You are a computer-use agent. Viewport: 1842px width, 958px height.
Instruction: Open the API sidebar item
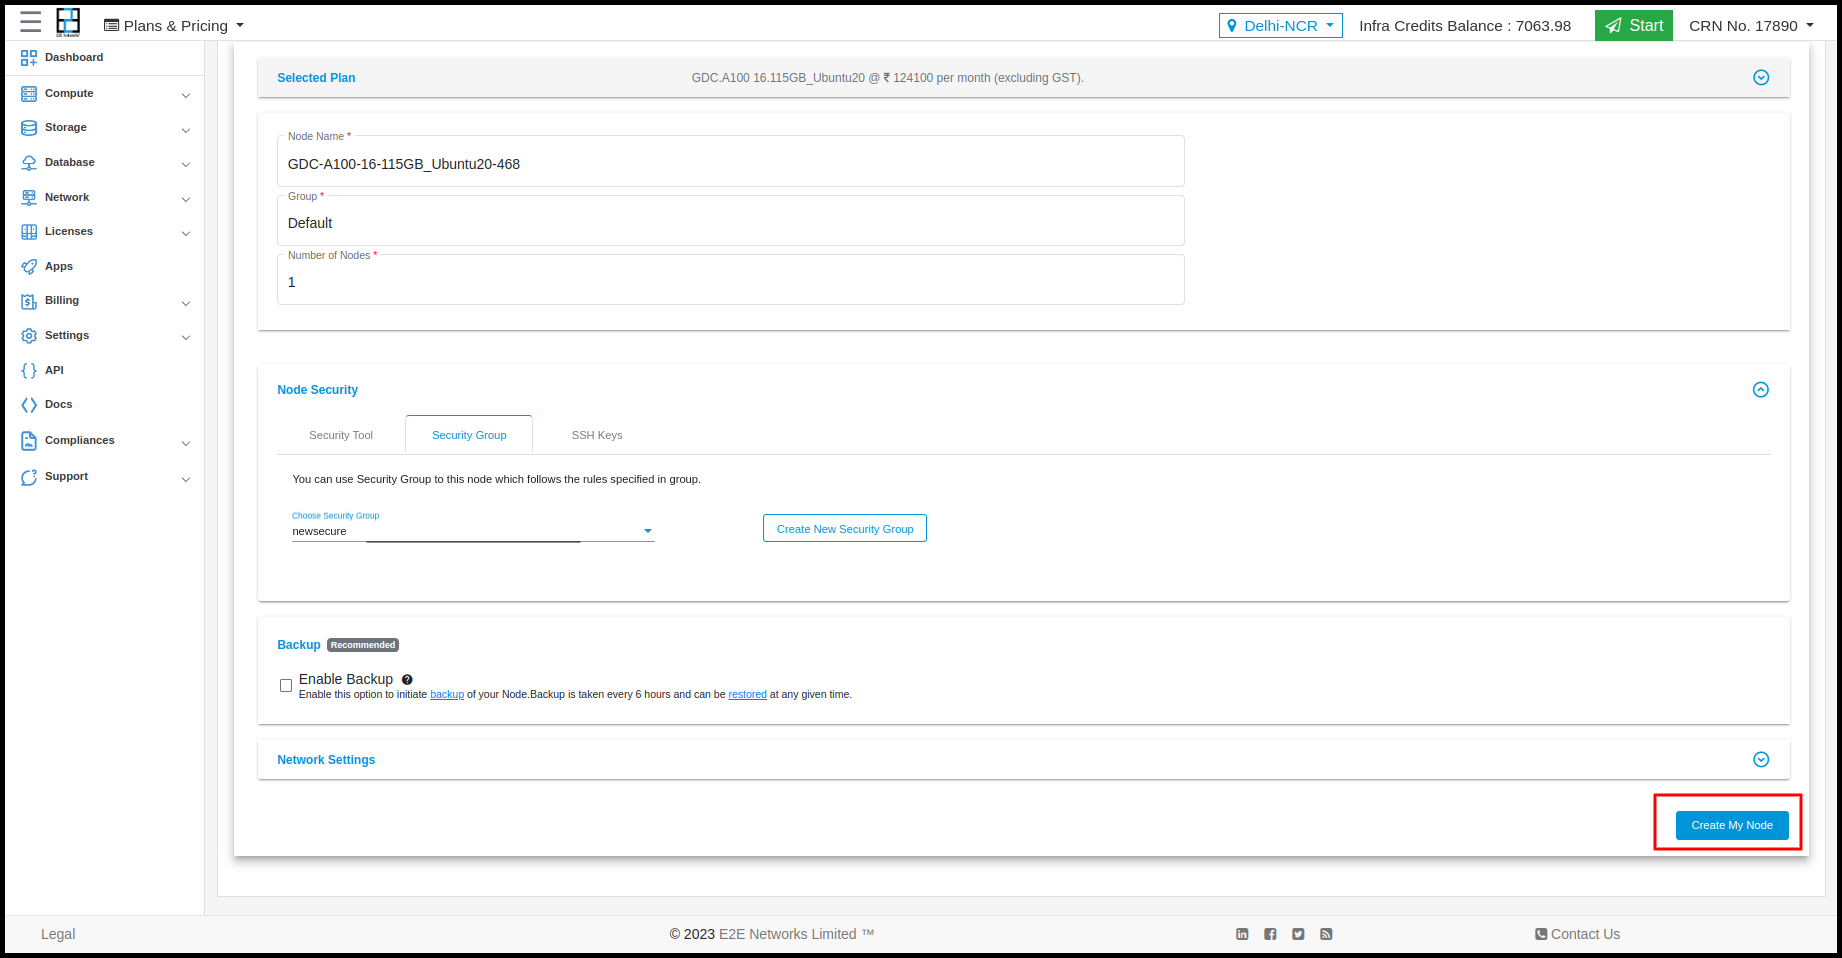[54, 370]
